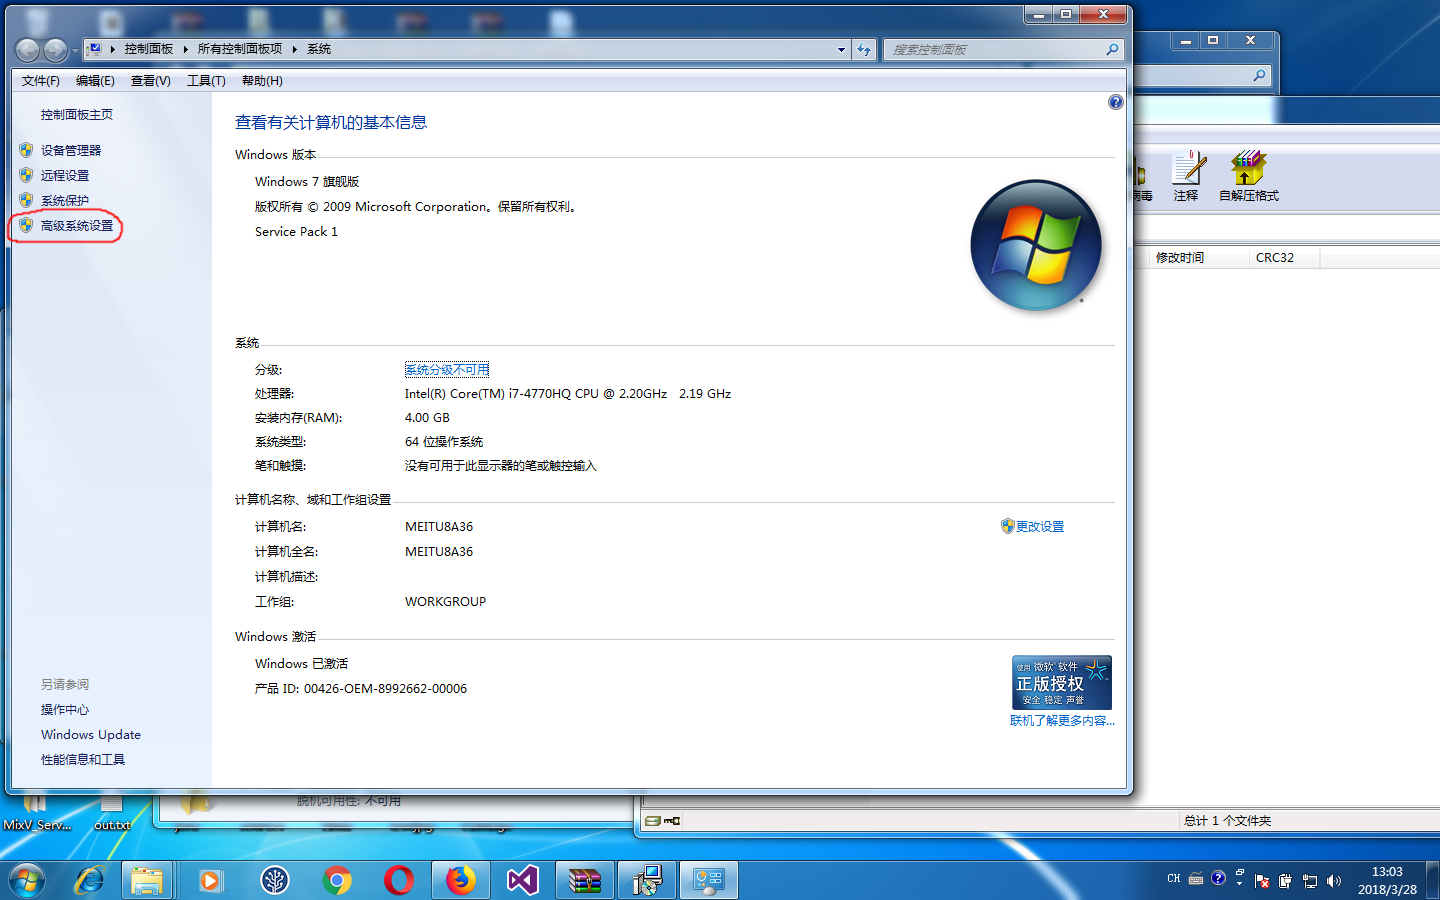Go to 控制面板主页
The height and width of the screenshot is (900, 1440).
(76, 115)
